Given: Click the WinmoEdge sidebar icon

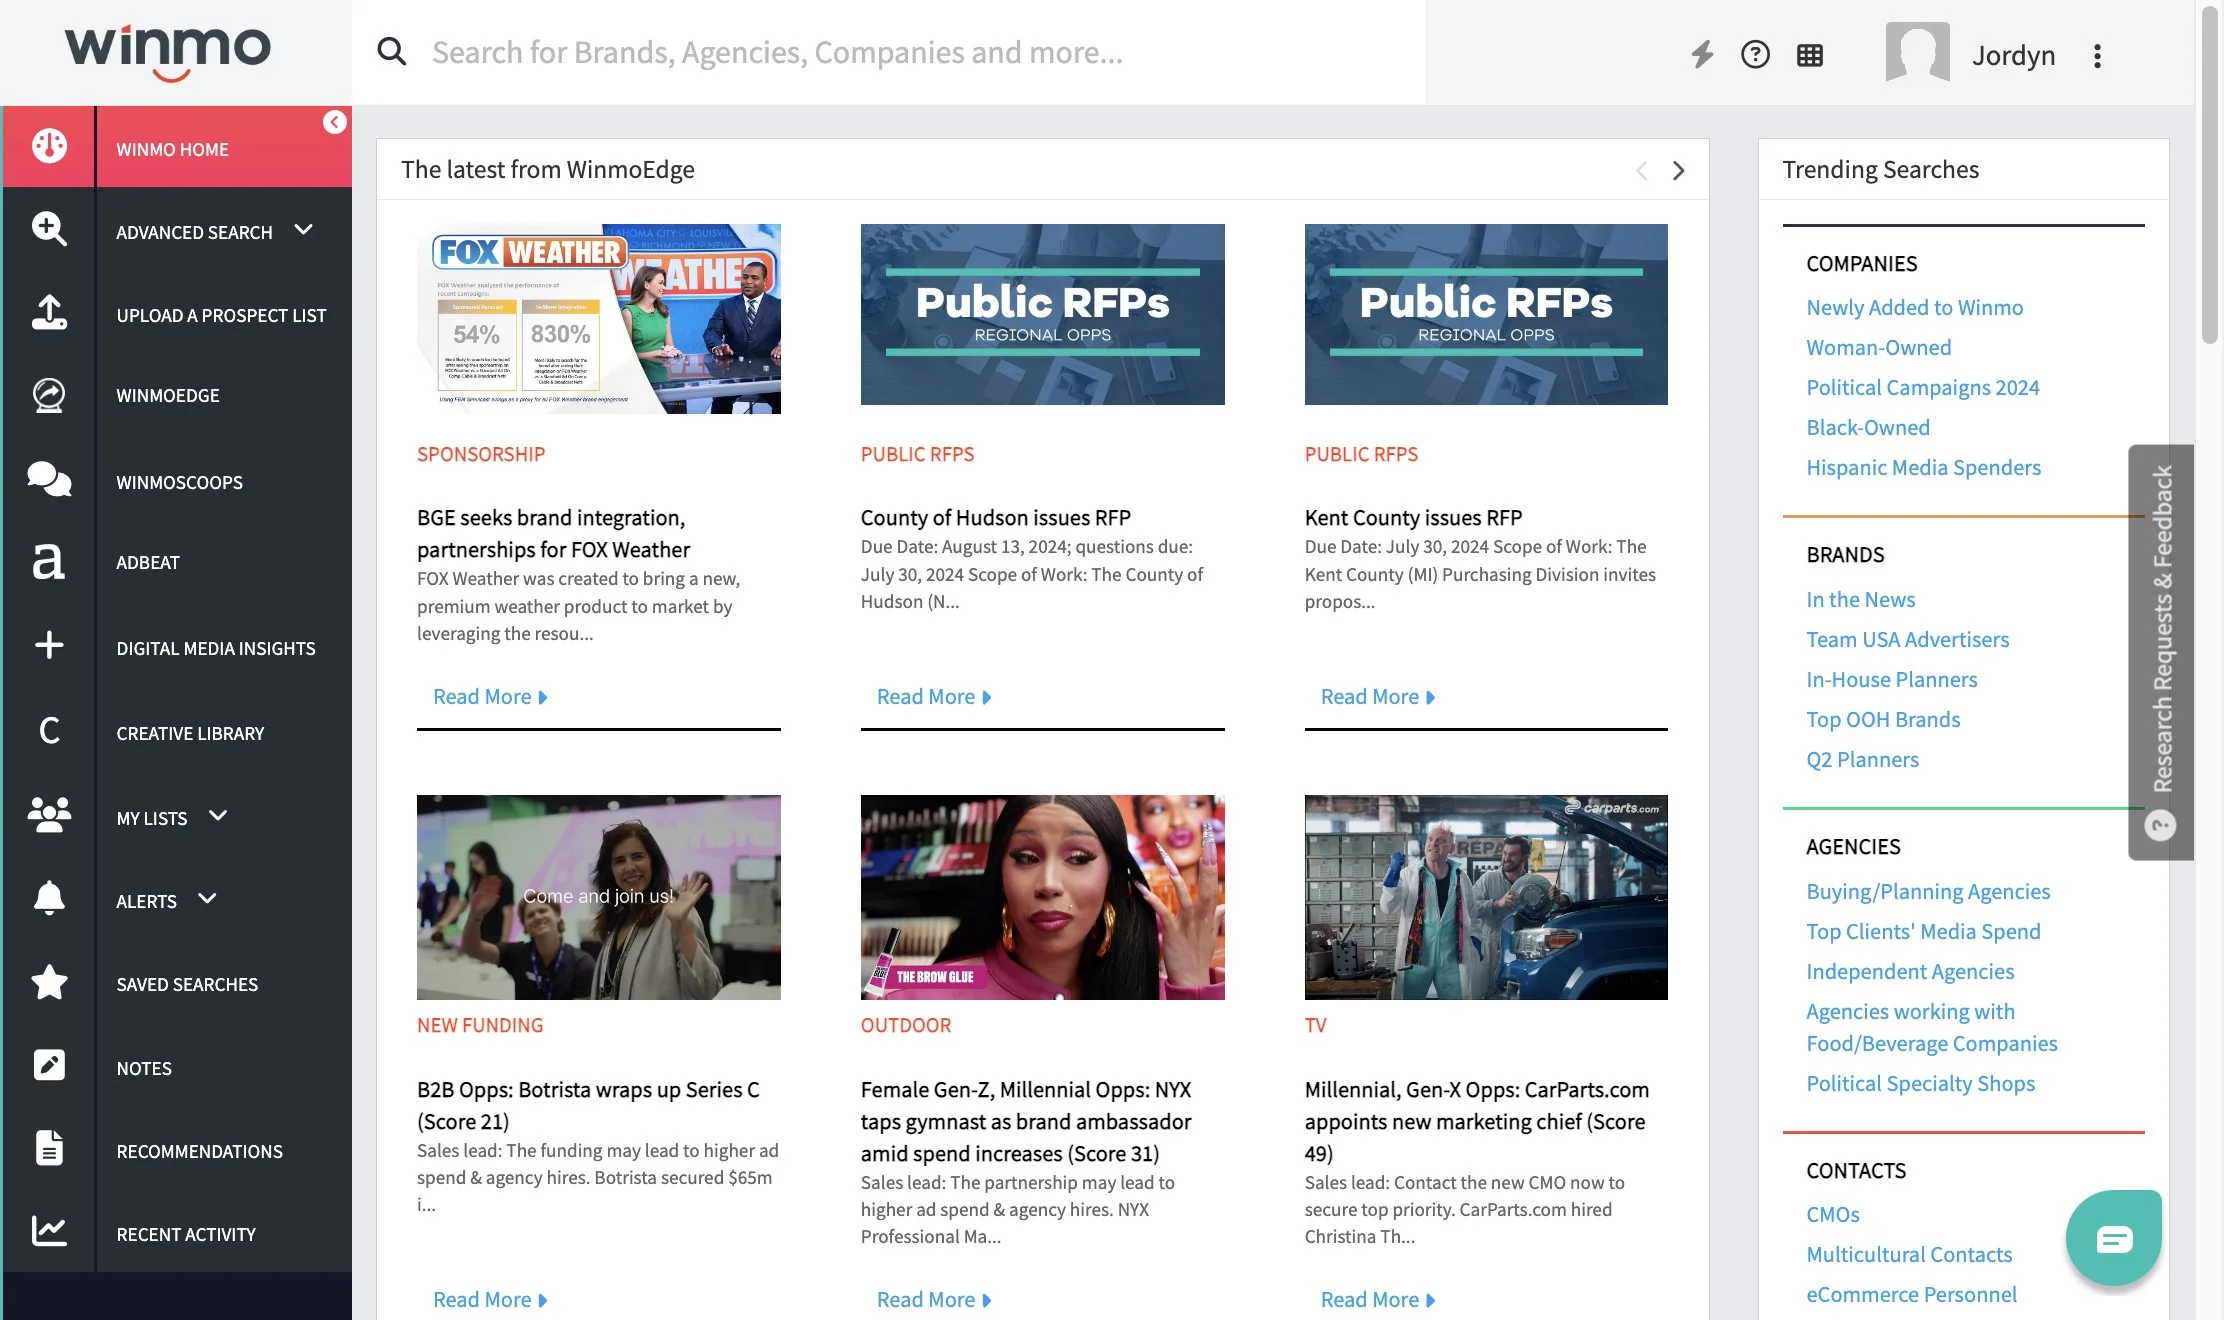Looking at the screenshot, I should 49,395.
